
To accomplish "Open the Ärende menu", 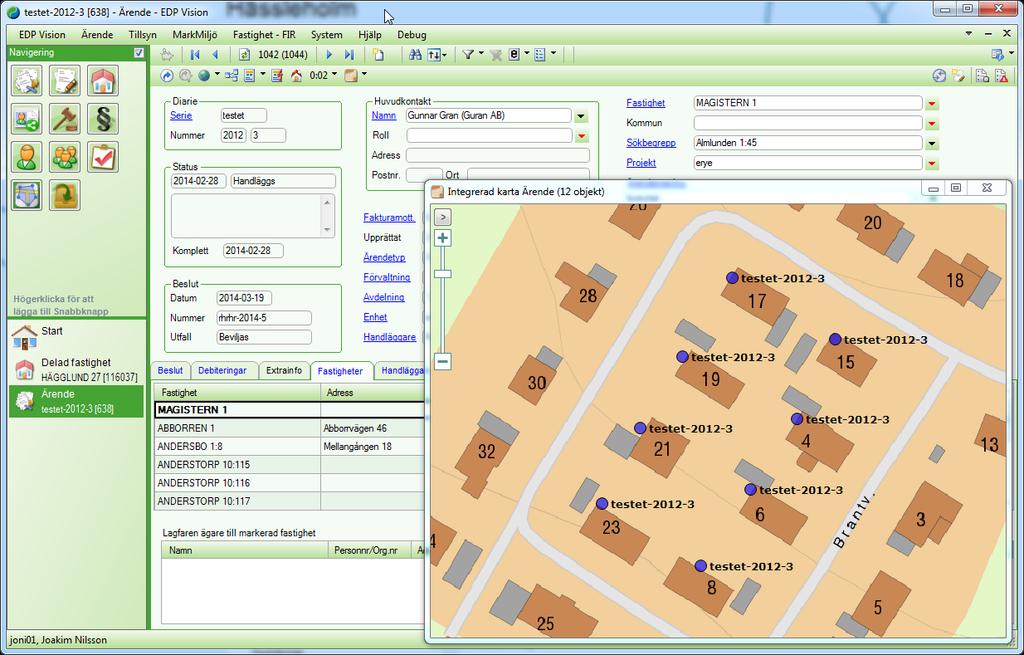I will [x=97, y=35].
